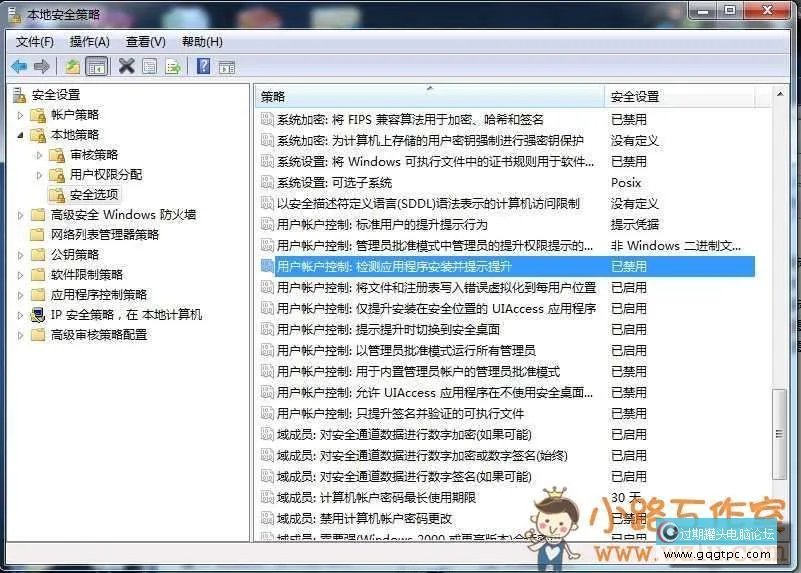The height and width of the screenshot is (573, 801).
Task: Open the 帮助(H) menu
Action: coord(202,42)
